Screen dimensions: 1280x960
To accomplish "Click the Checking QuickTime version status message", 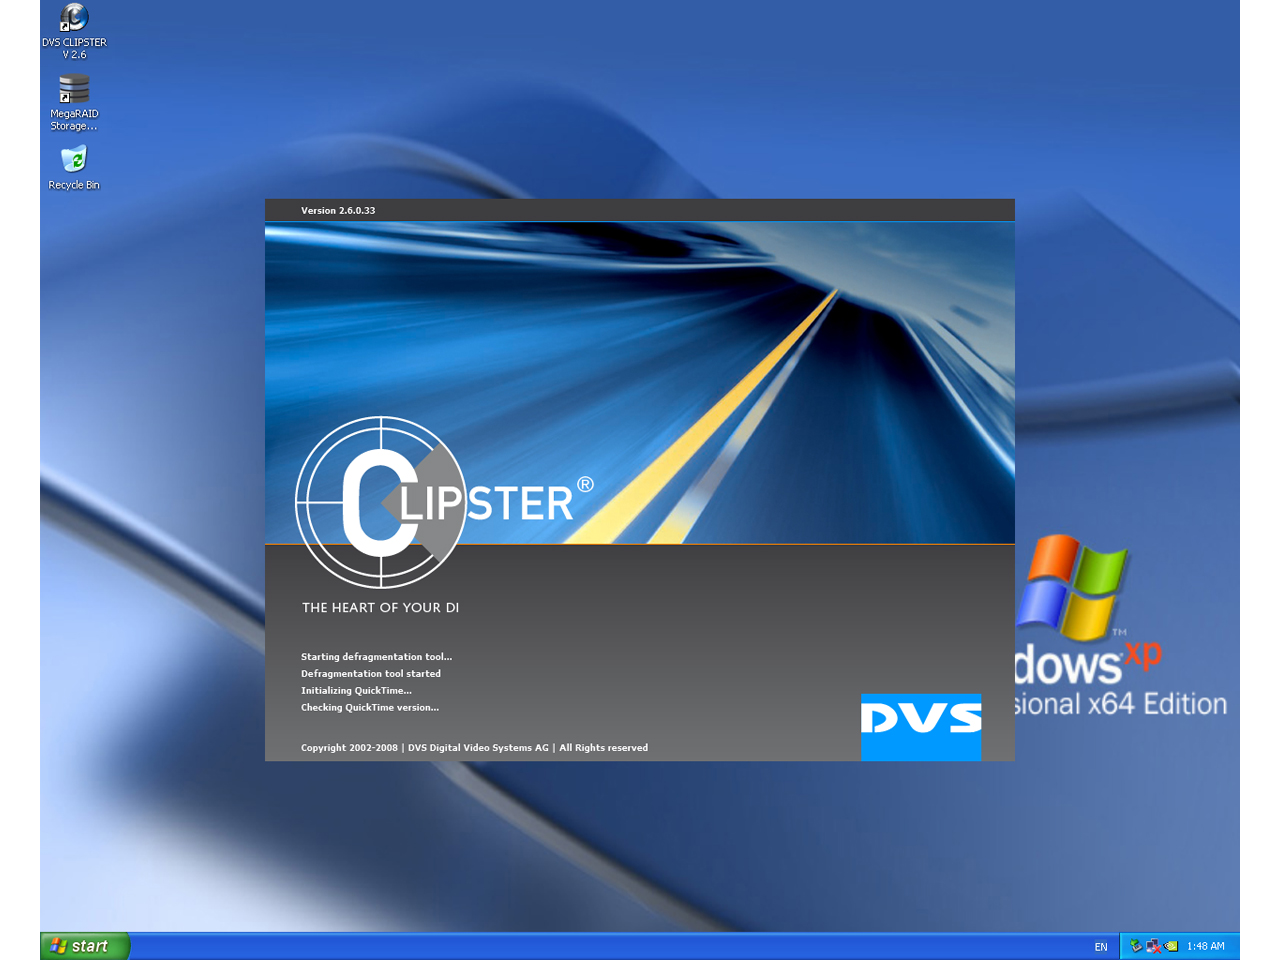I will point(370,707).
